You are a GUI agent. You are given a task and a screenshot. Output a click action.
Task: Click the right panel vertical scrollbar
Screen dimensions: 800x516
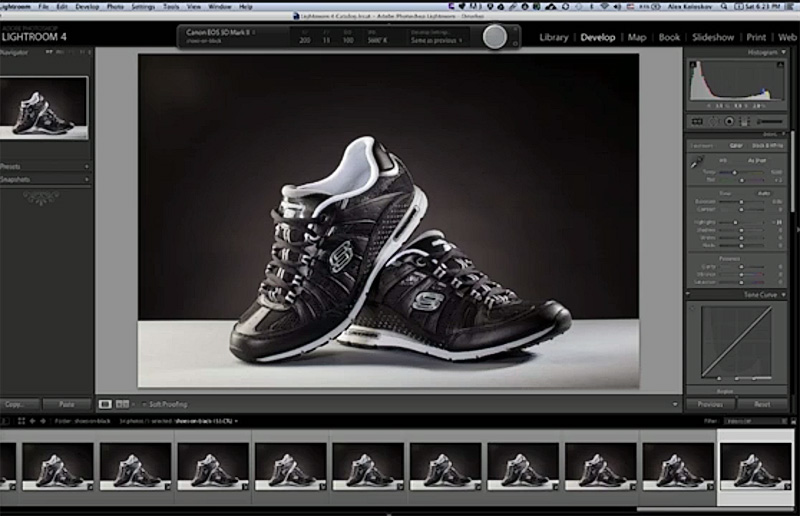[x=792, y=171]
